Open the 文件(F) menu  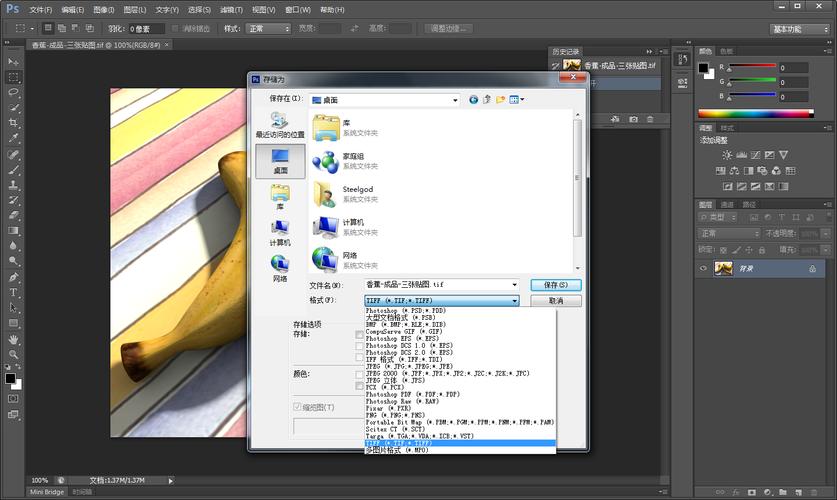40,9
